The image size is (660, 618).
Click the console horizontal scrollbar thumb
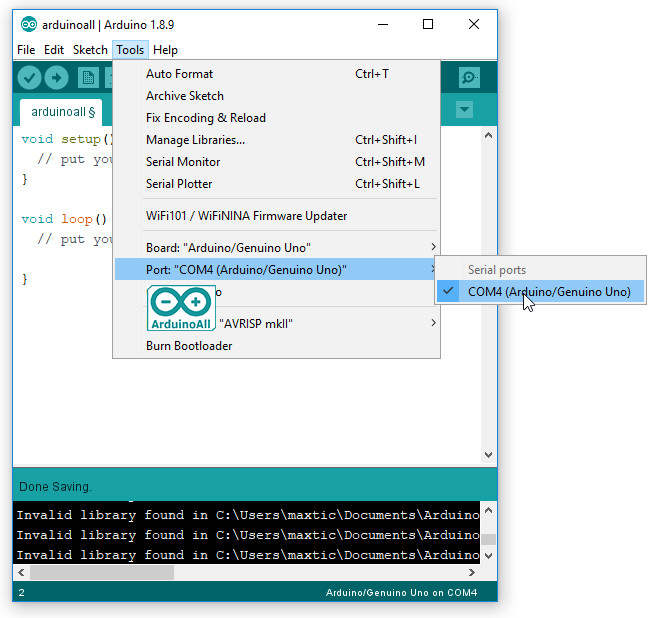click(101, 573)
